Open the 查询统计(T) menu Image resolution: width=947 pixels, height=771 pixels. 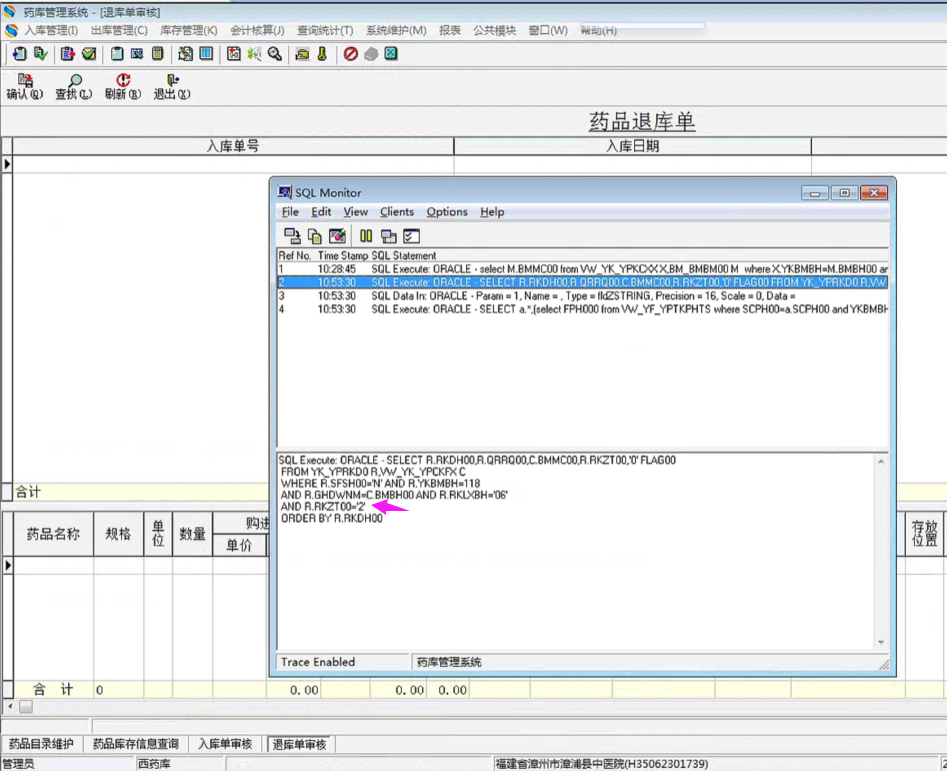tap(325, 30)
